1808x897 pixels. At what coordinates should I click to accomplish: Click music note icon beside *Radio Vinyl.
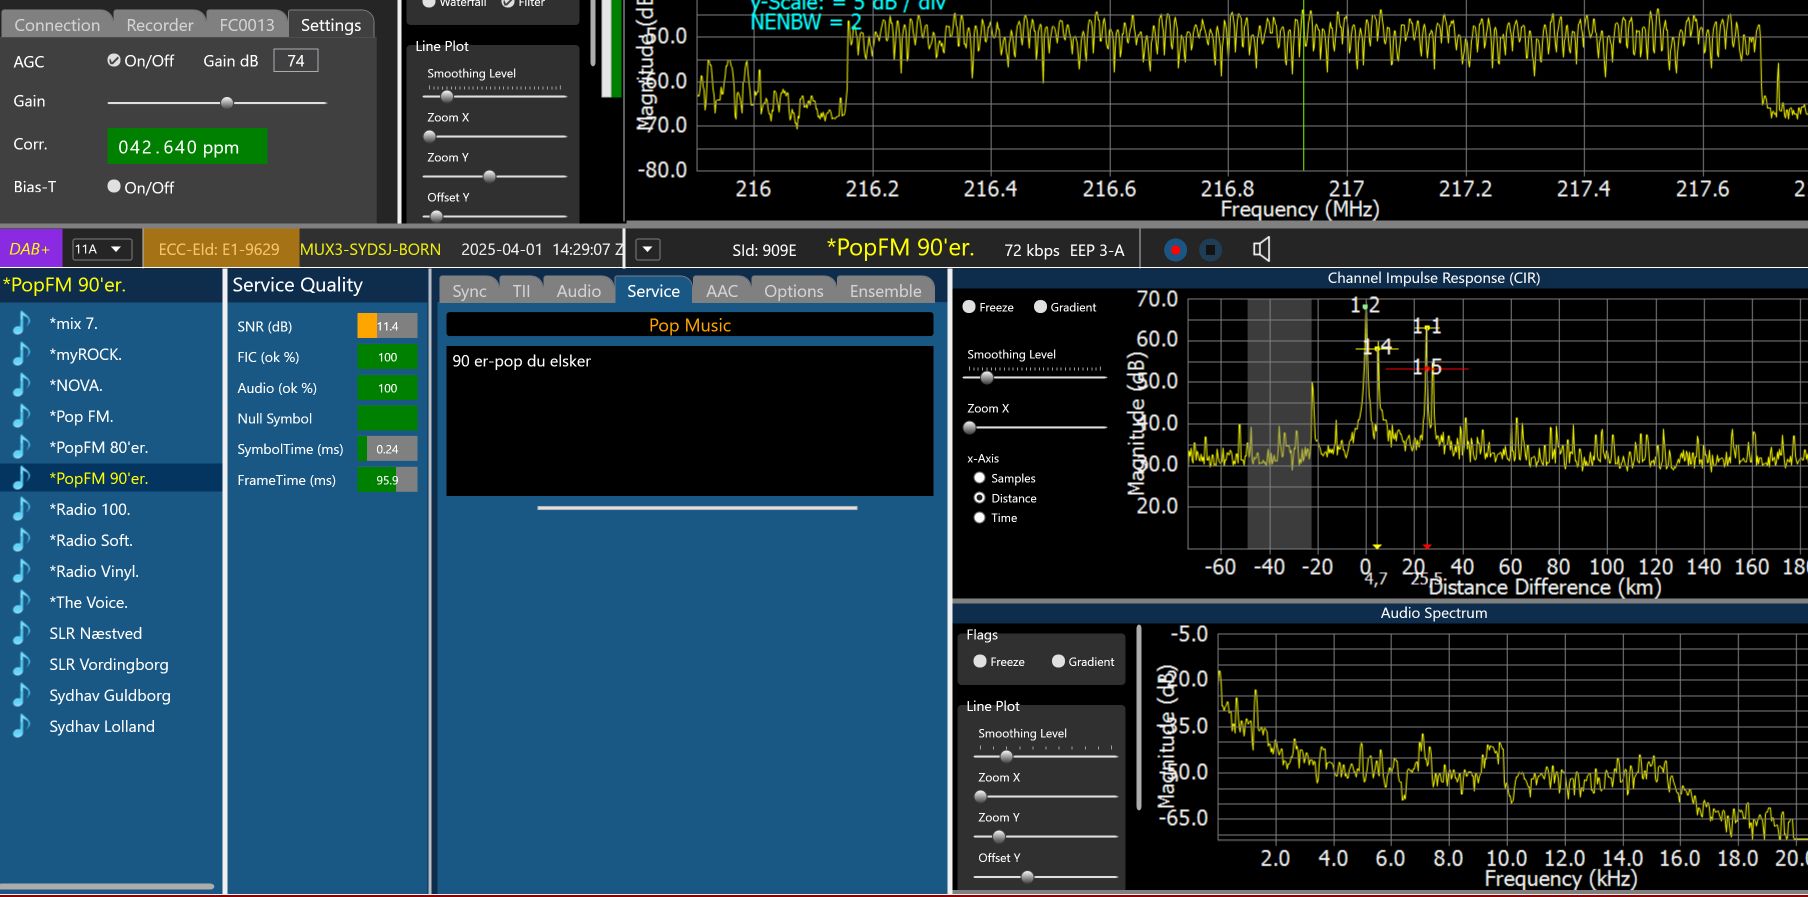(x=21, y=572)
